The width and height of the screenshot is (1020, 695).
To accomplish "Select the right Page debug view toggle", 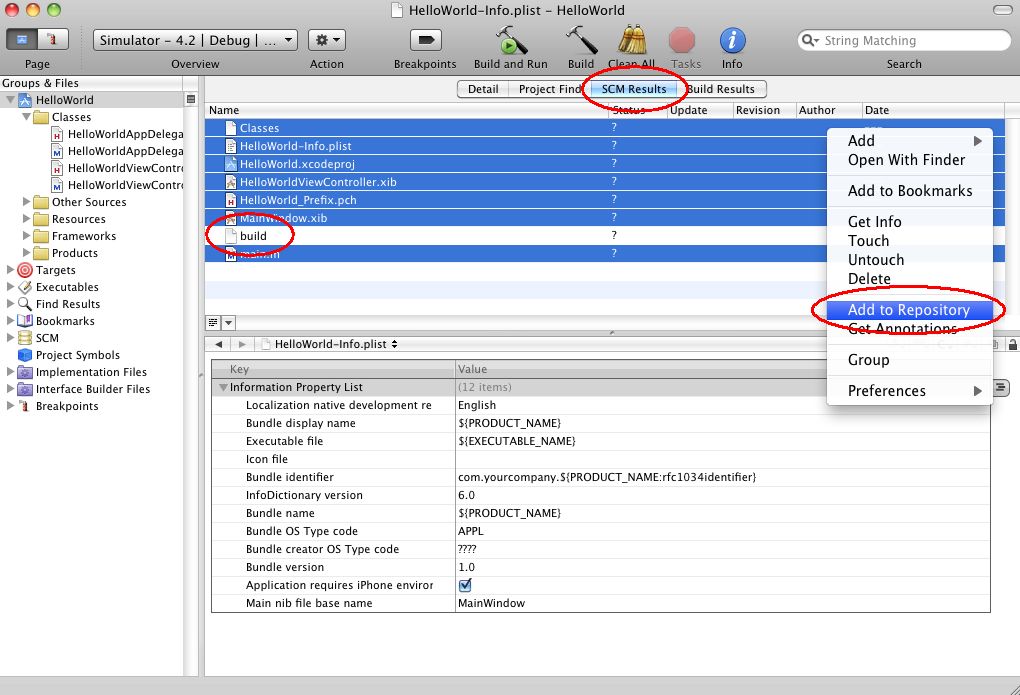I will point(53,40).
